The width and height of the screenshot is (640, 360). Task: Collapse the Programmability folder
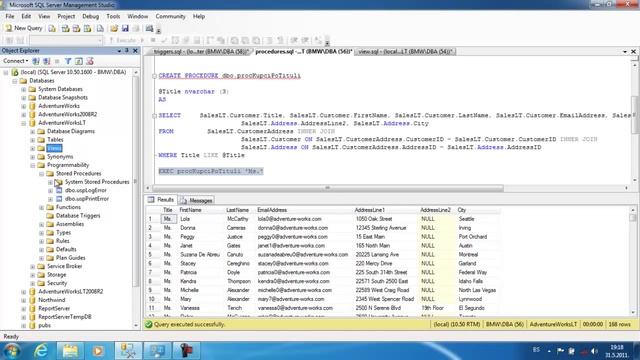33,165
